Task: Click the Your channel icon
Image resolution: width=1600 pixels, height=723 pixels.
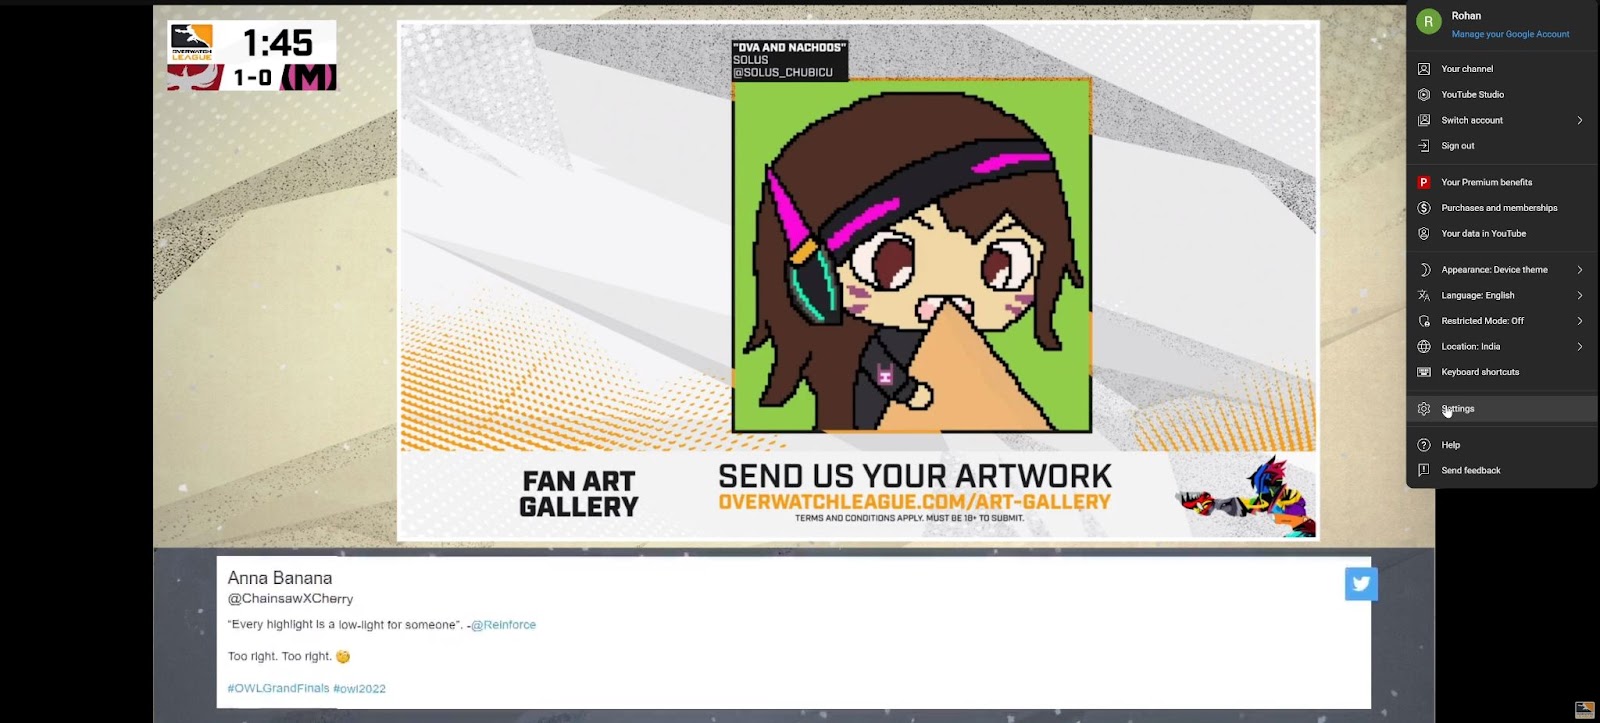Action: point(1424,69)
